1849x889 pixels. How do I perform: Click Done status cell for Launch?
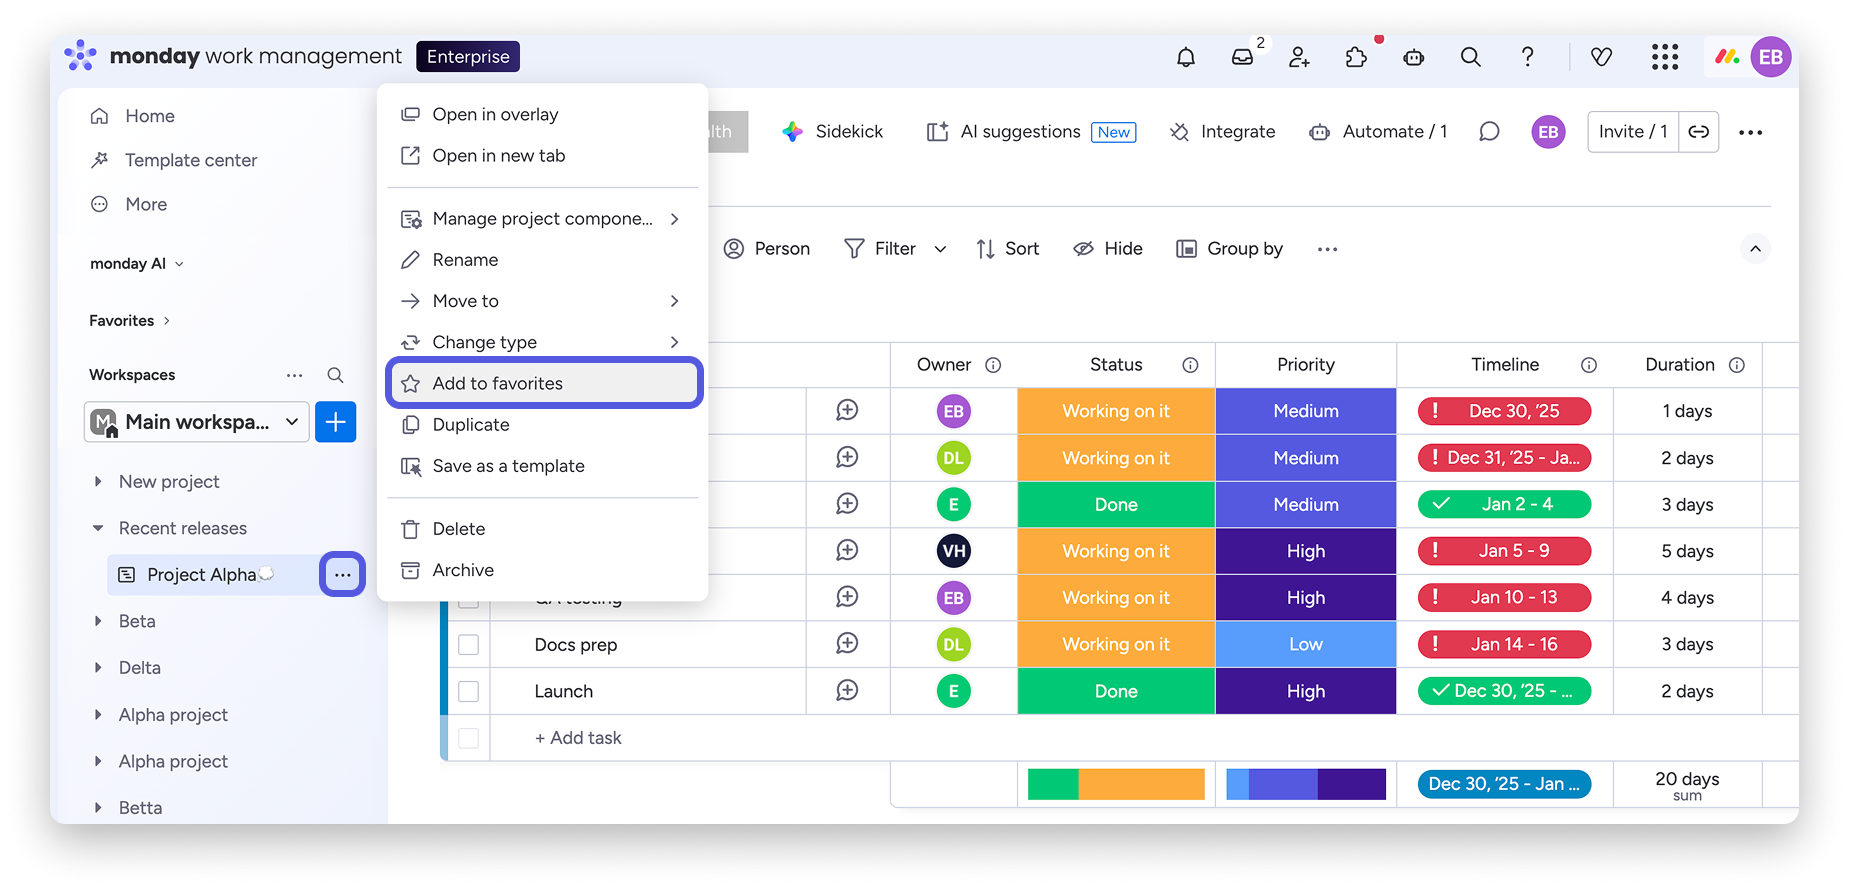pos(1116,692)
